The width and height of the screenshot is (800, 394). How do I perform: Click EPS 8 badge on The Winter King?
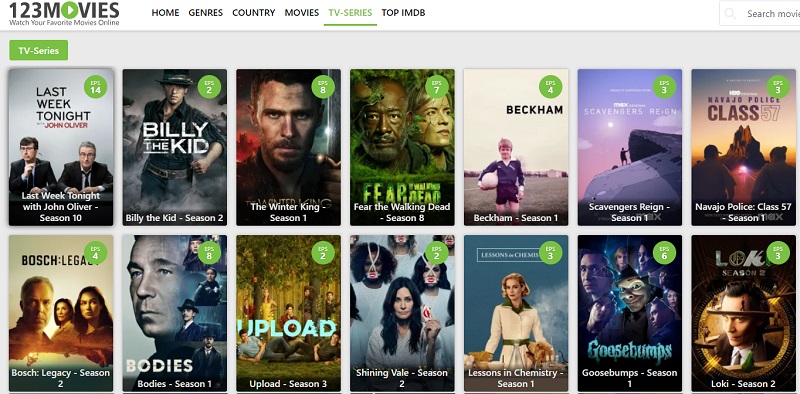(323, 87)
